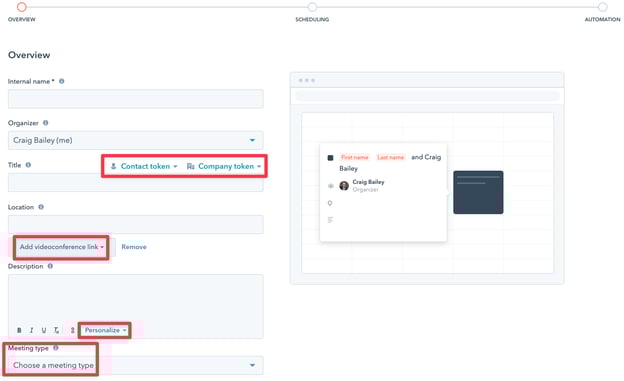
Task: Click the dark calendar event block
Action: click(478, 192)
